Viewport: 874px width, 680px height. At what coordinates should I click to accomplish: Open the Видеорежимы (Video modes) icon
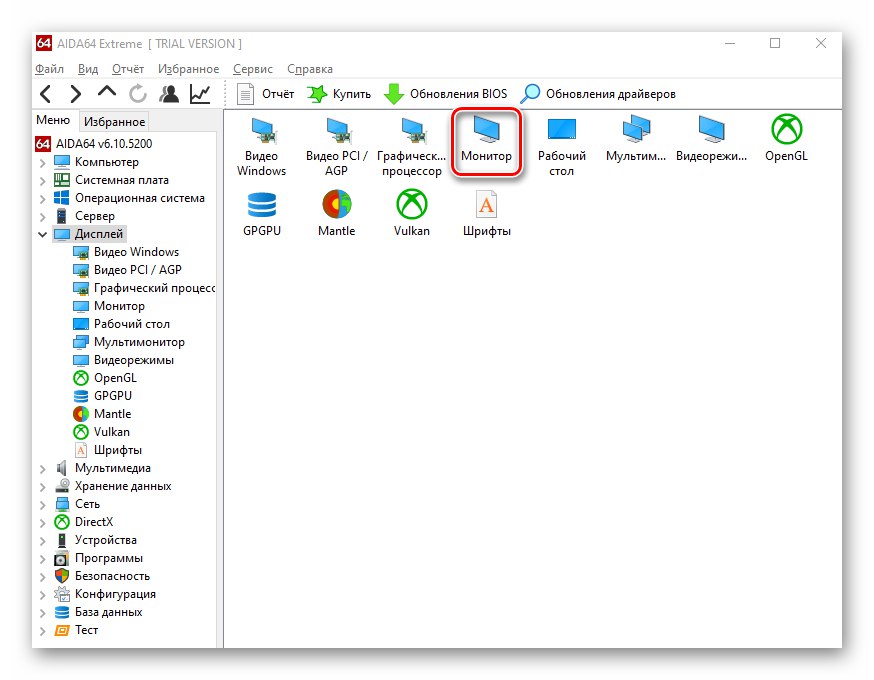[x=711, y=141]
